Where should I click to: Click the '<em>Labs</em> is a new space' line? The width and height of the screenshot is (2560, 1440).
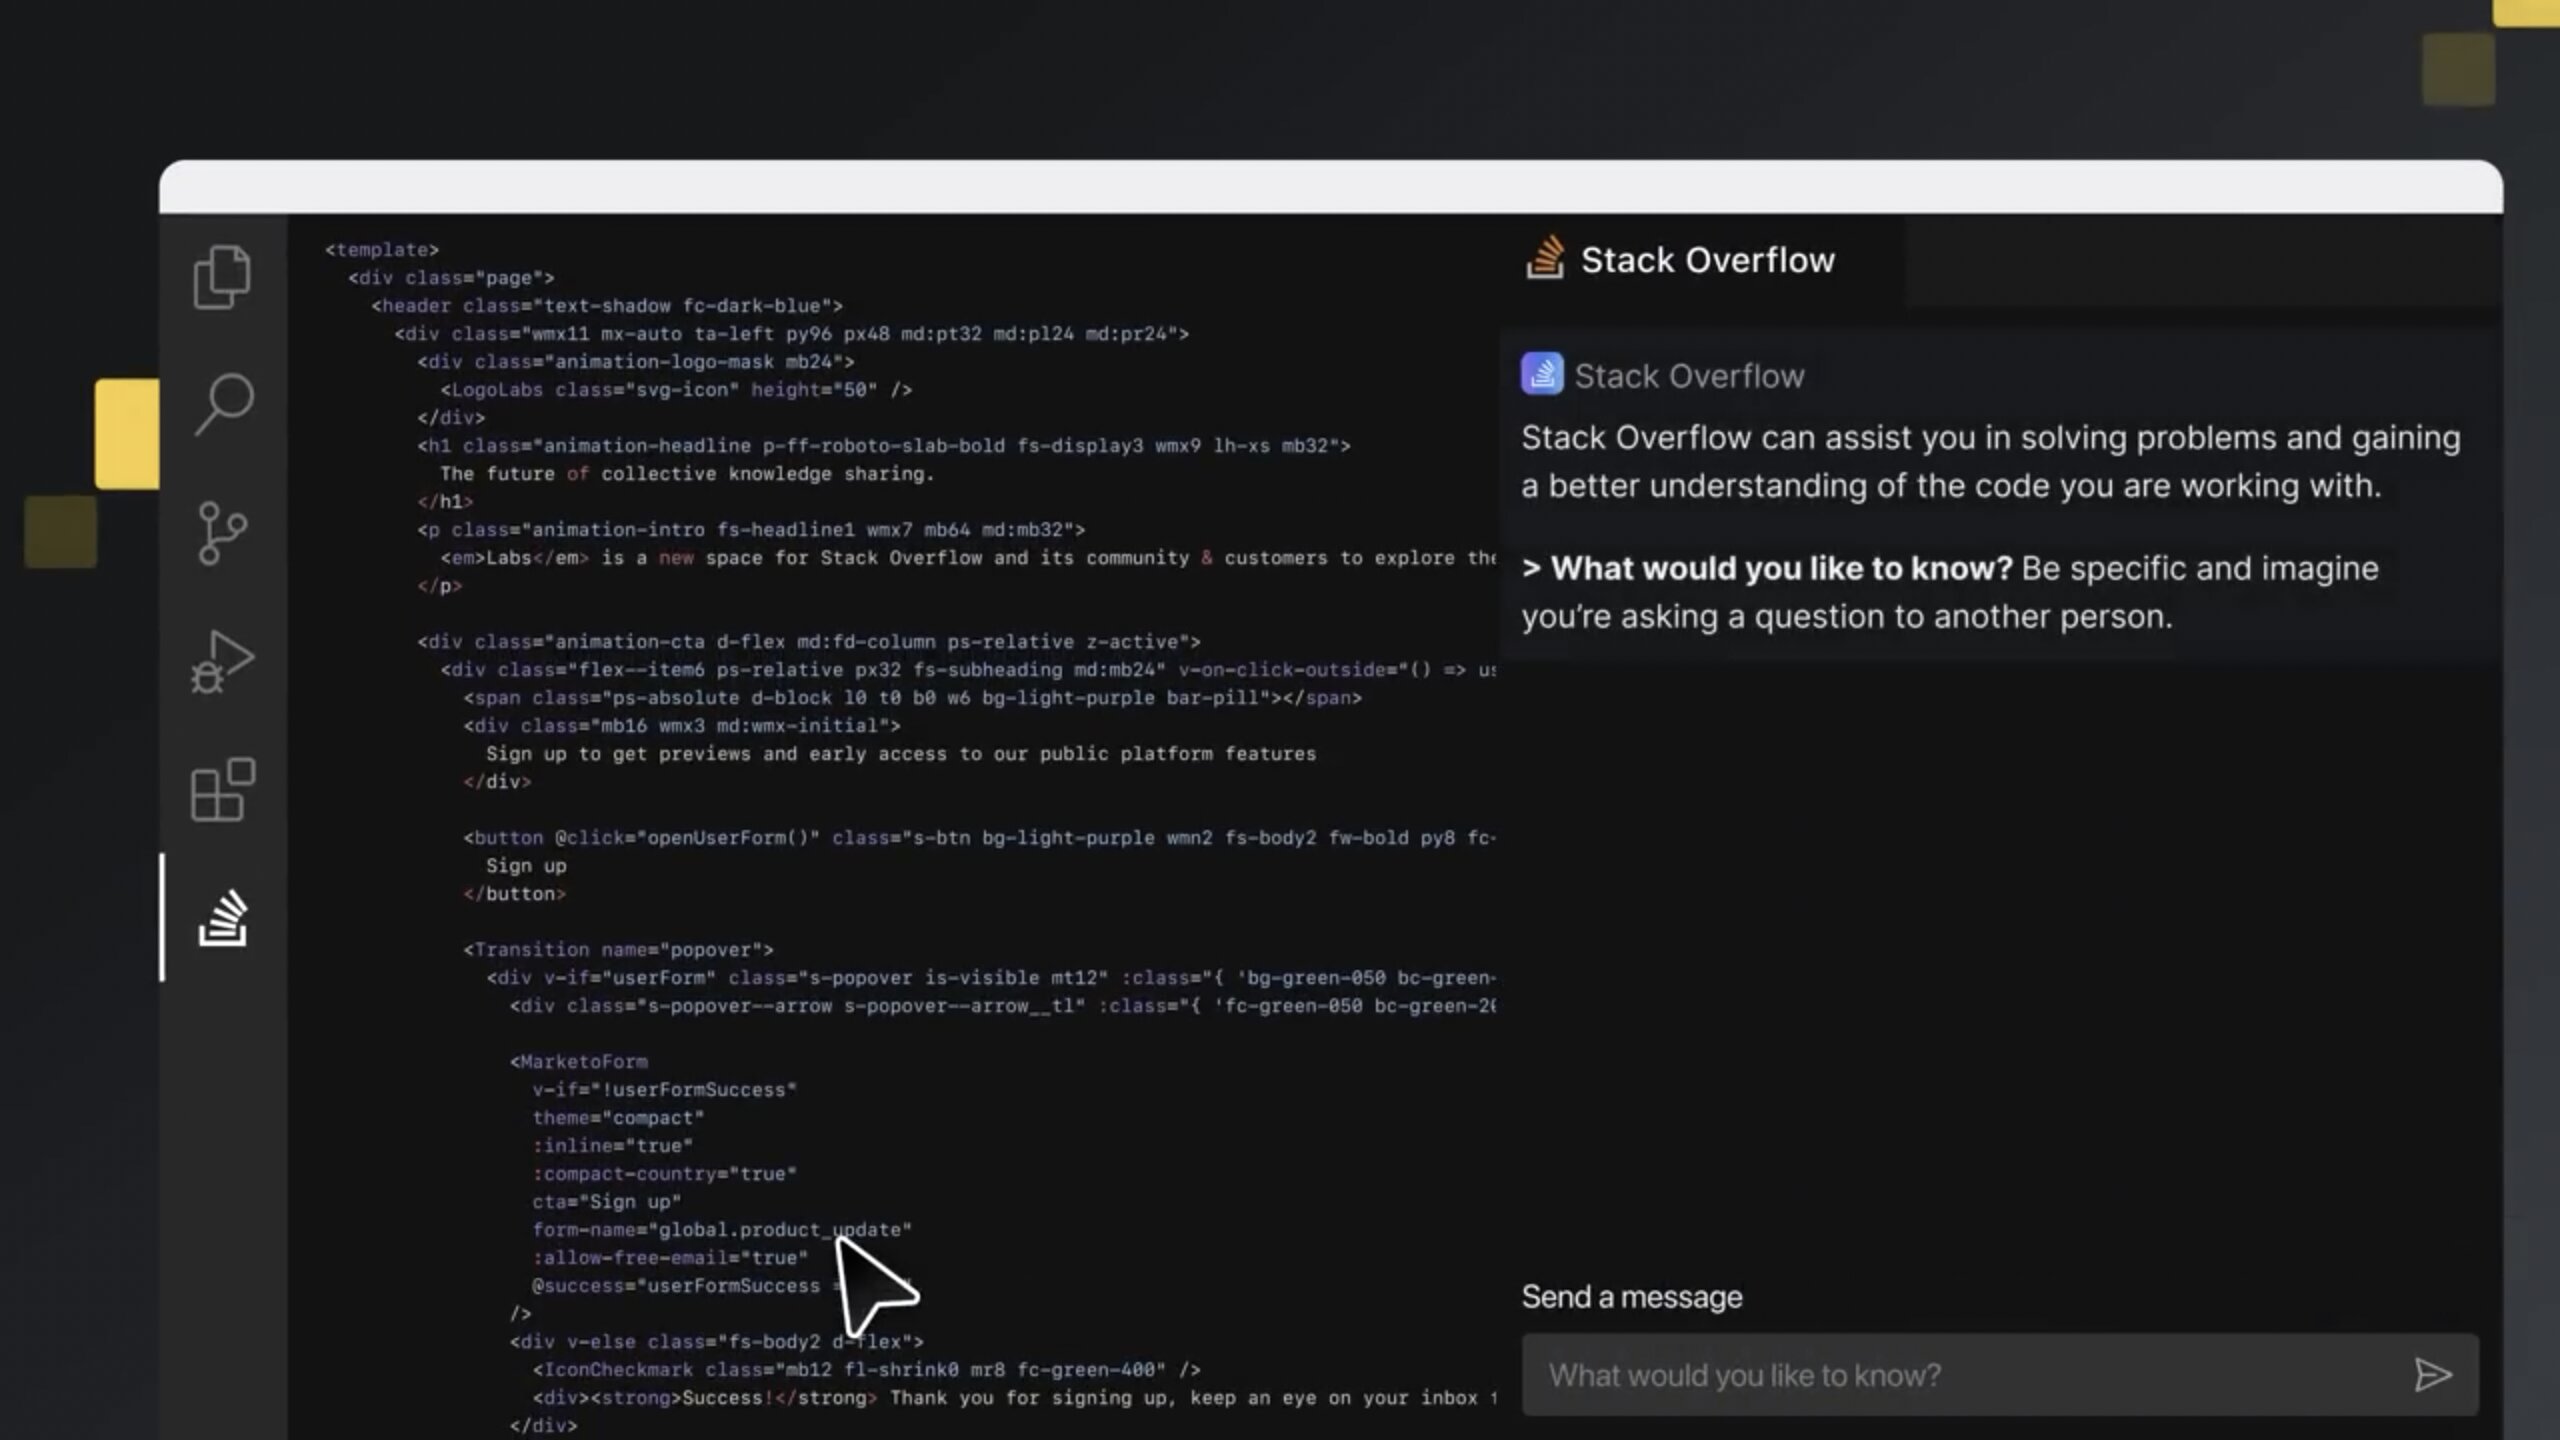pos(968,558)
